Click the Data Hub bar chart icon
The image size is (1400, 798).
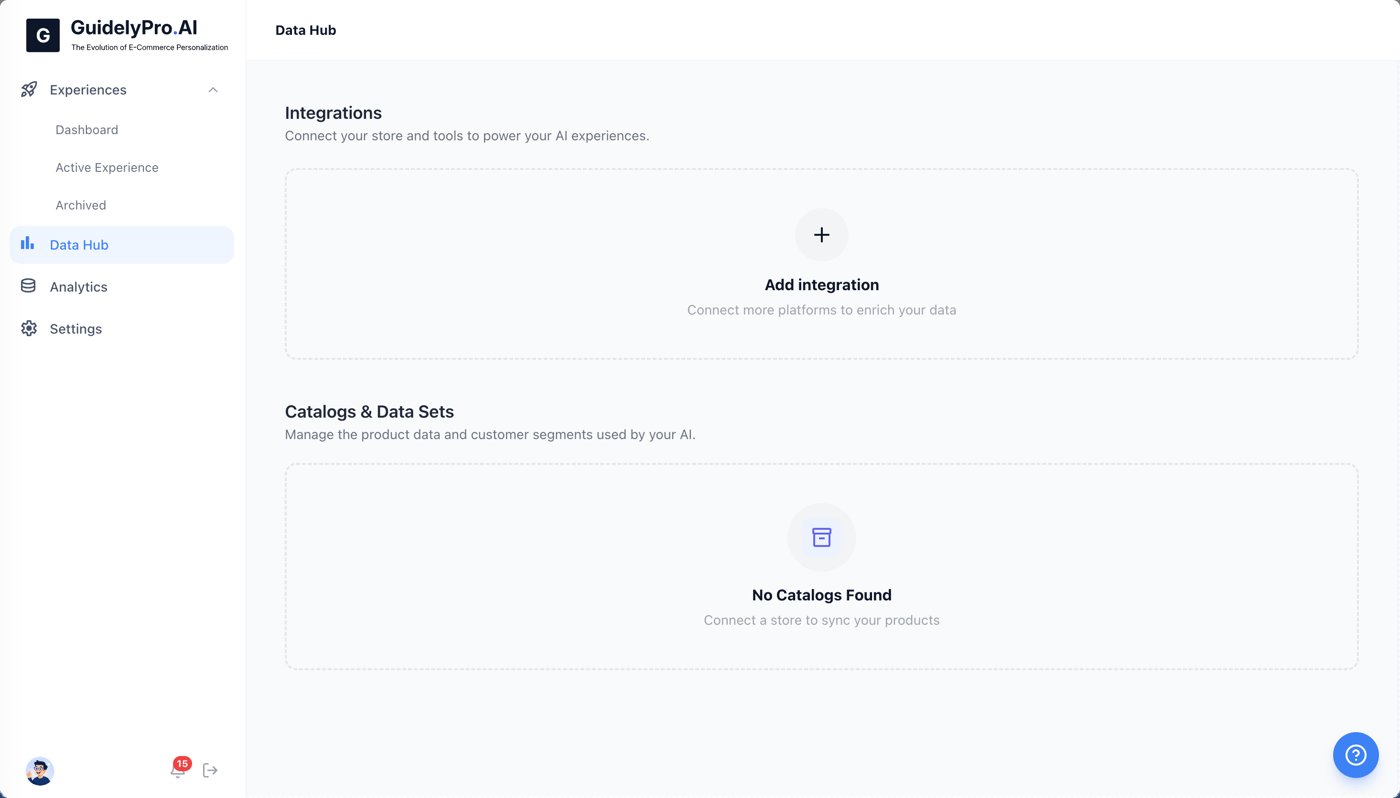point(28,244)
